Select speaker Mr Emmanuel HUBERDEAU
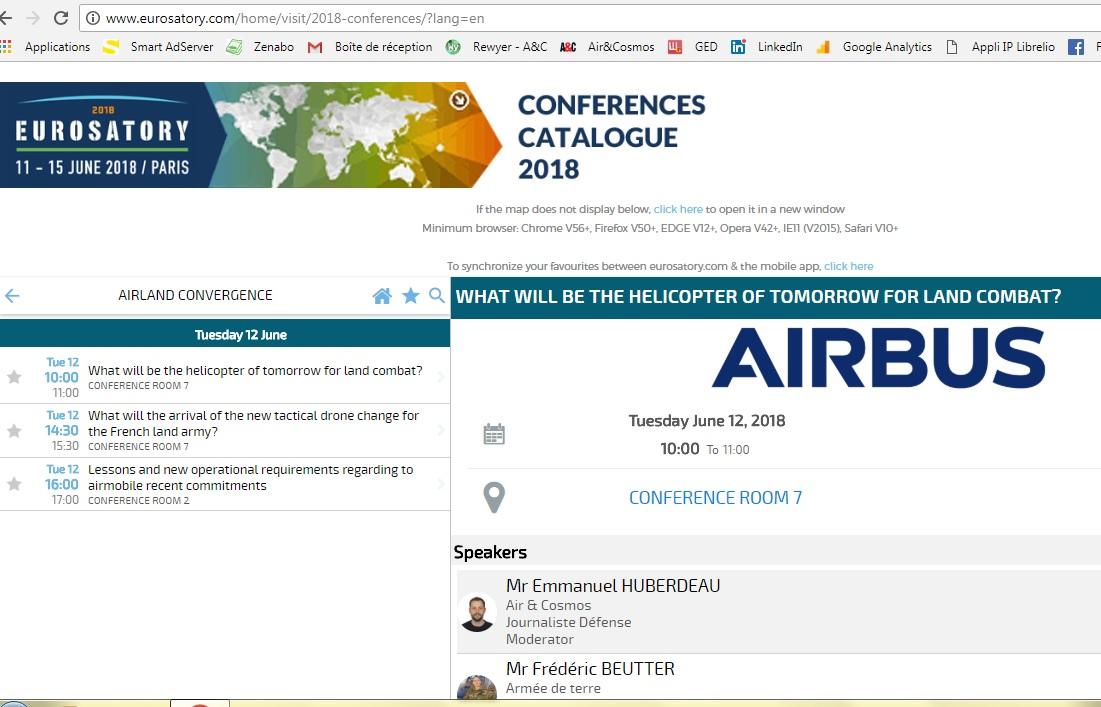 coord(612,586)
